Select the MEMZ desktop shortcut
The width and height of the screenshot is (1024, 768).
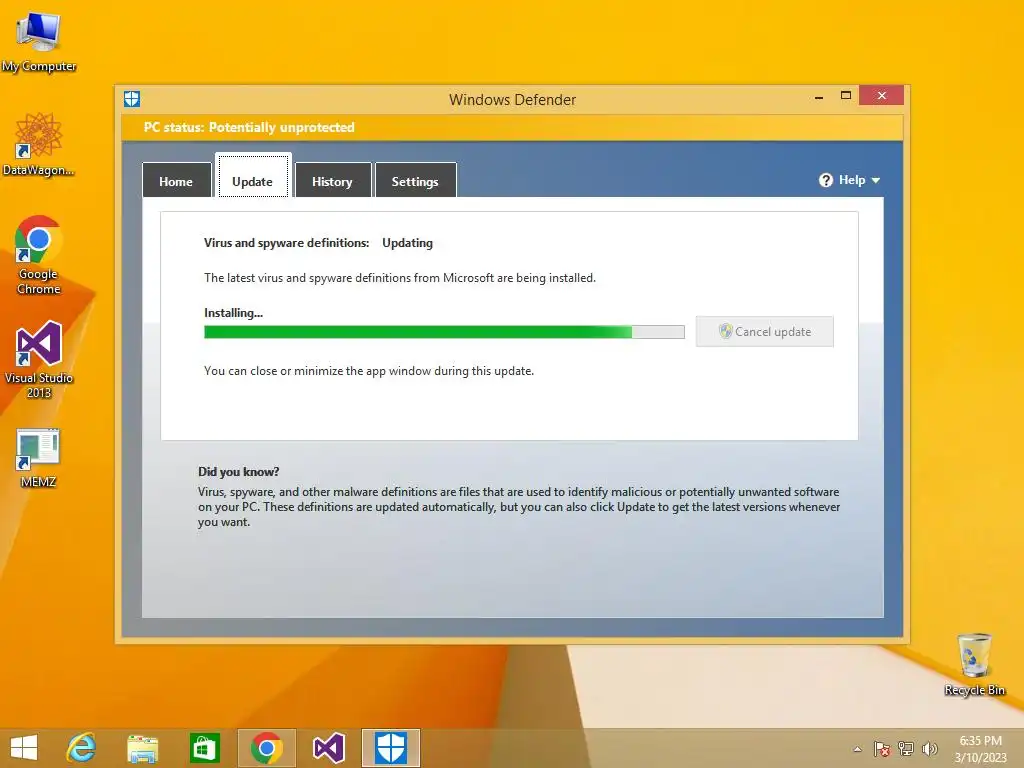click(39, 458)
